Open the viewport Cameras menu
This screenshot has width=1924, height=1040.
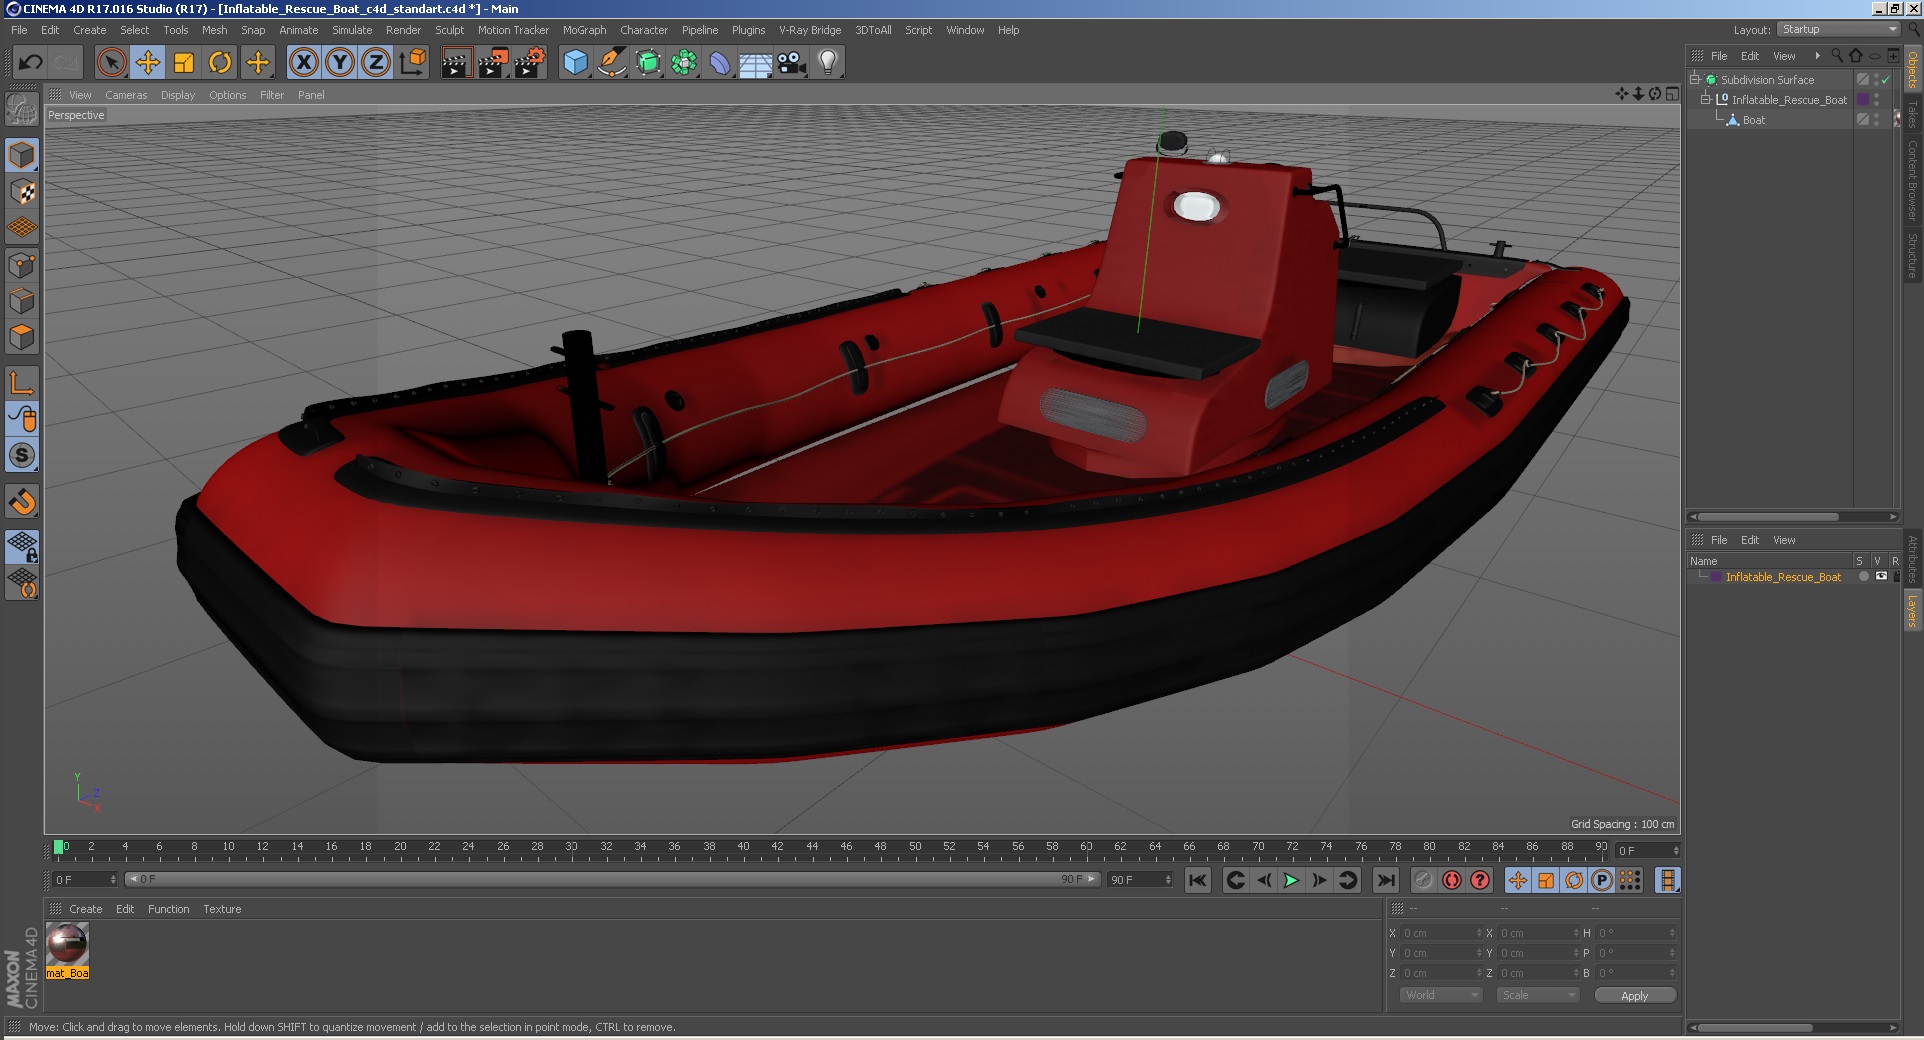pos(126,95)
